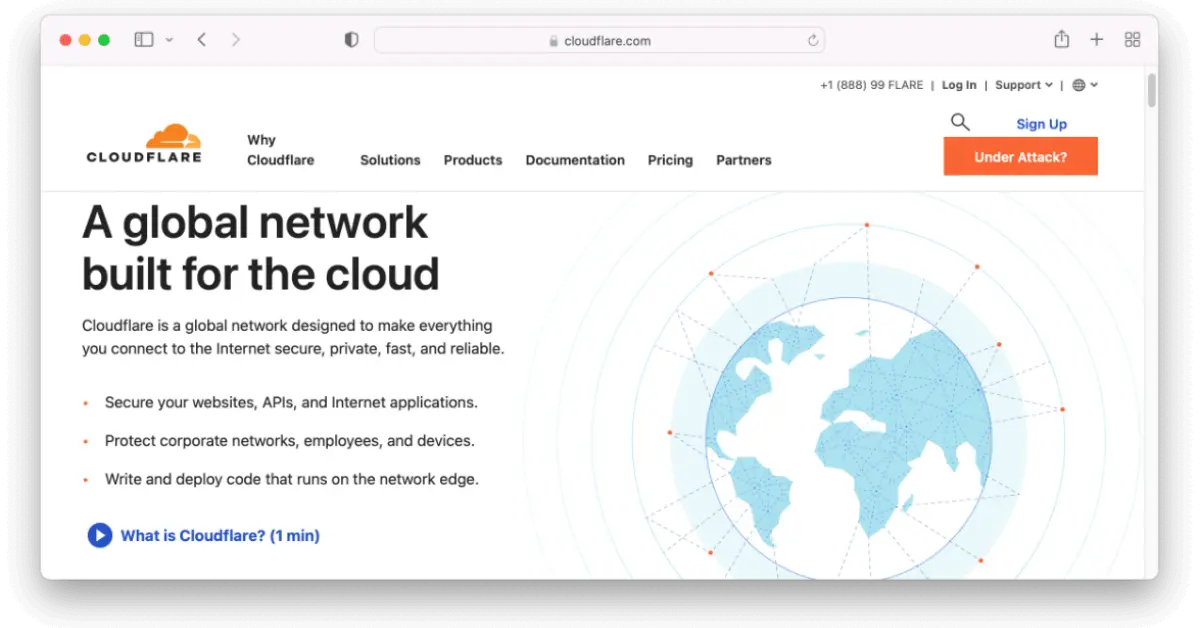Select Pricing in the navigation

[x=670, y=160]
